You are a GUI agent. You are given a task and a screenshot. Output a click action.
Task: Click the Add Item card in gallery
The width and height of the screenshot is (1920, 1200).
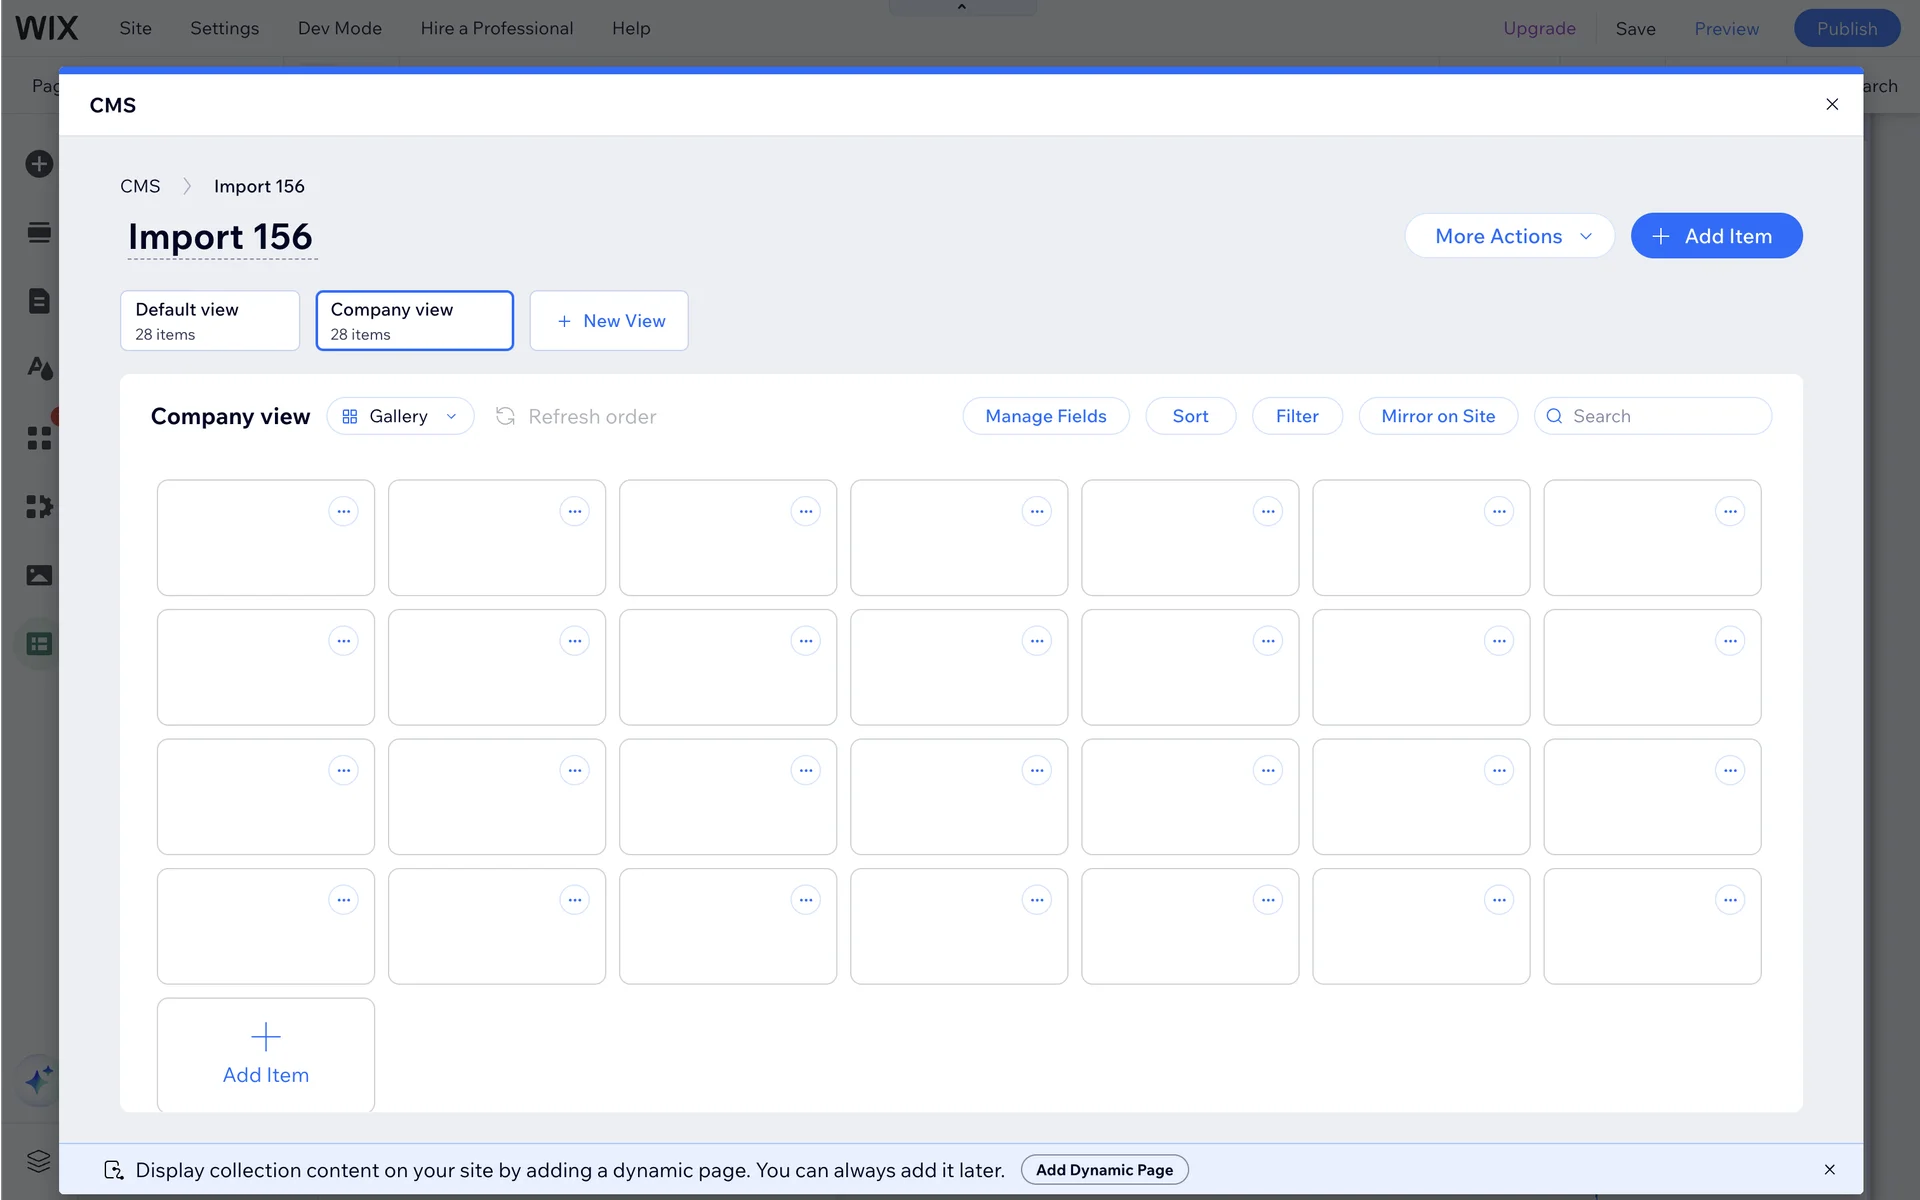point(265,1054)
